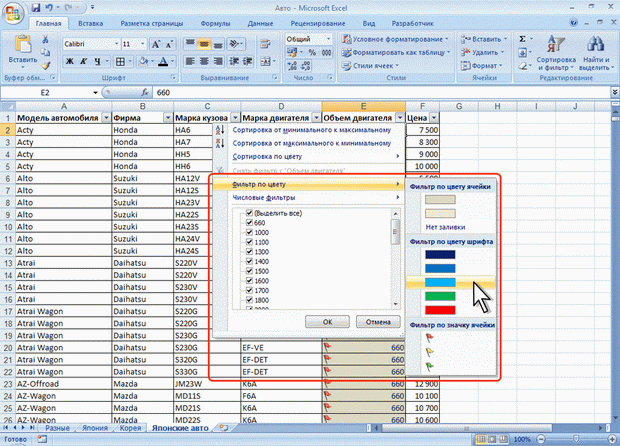Apply fill color bucket icon
The height and width of the screenshot is (446, 620).
(x=143, y=61)
